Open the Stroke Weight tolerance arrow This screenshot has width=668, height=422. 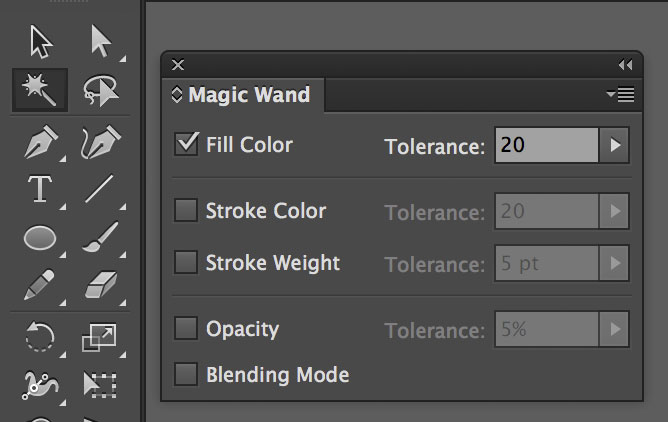tap(614, 263)
